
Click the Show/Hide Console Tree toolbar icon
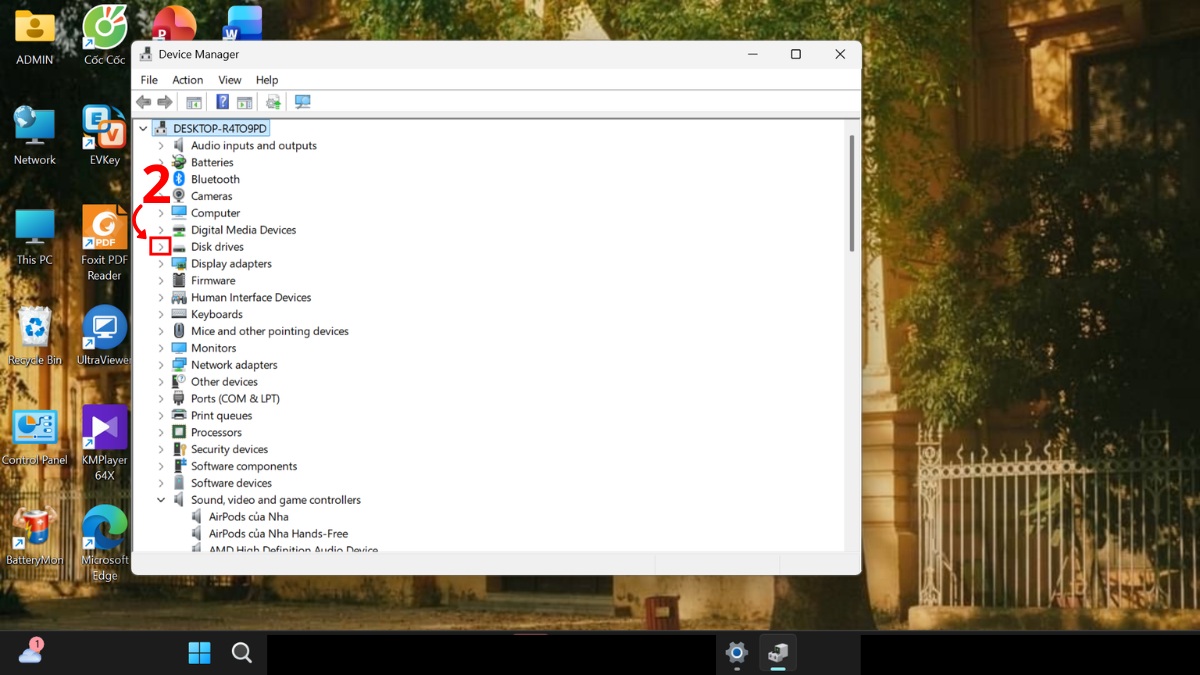194,102
